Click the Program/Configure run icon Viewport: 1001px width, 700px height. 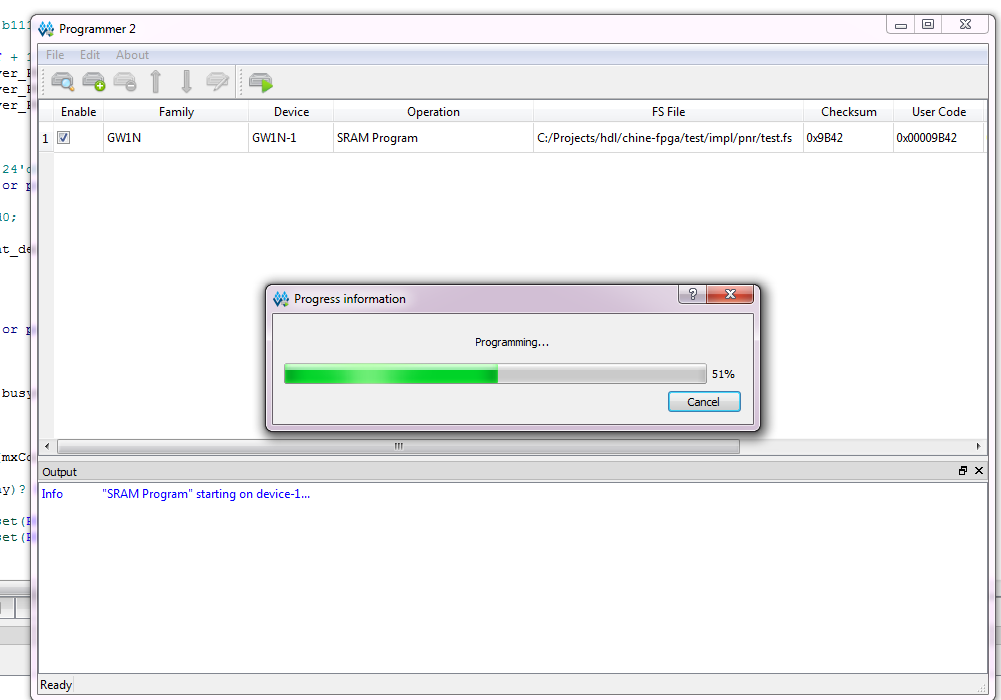point(261,82)
